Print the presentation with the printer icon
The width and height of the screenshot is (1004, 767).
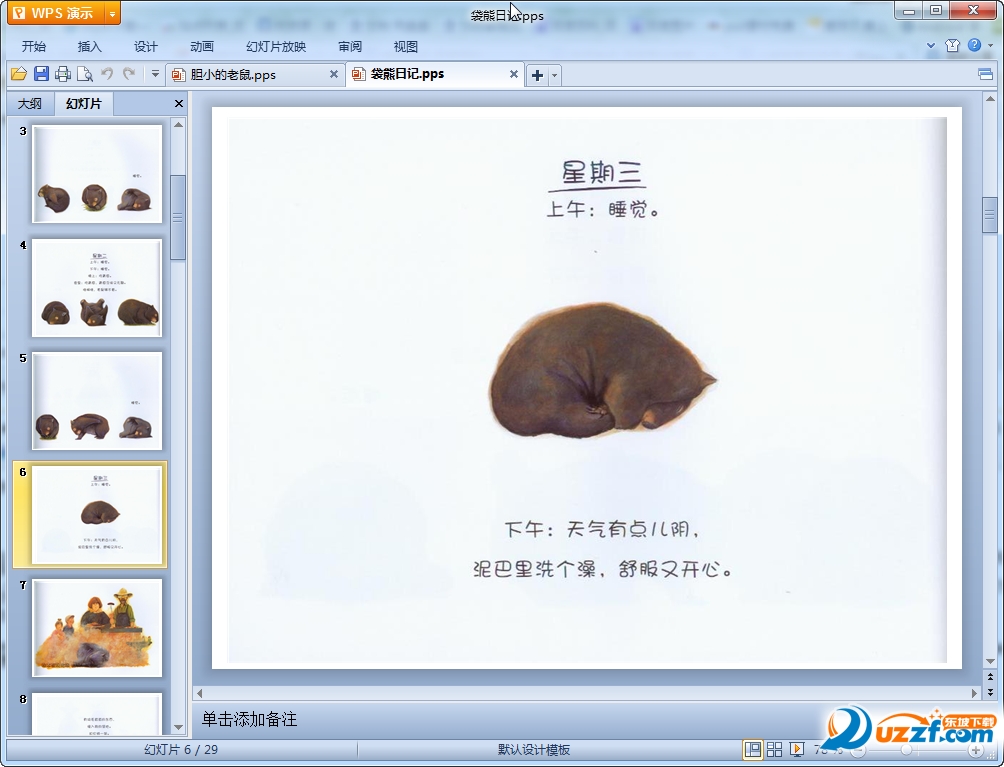click(x=63, y=74)
